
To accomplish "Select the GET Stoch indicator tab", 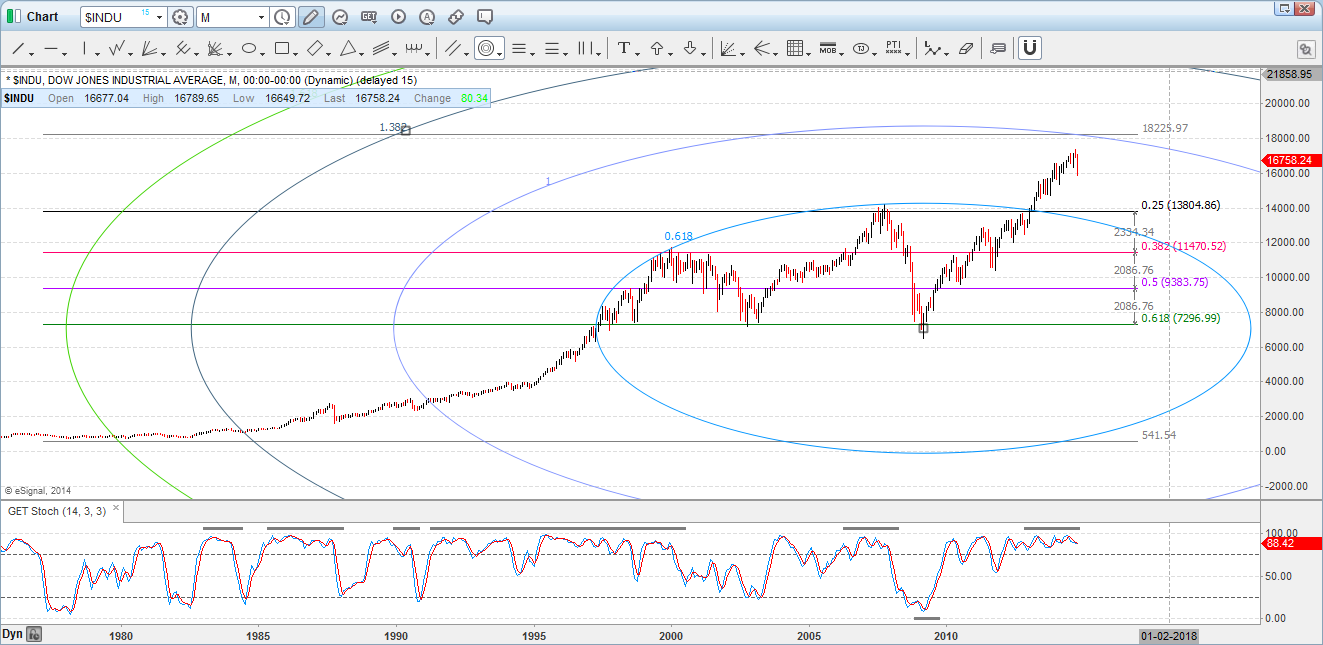I will point(55,510).
